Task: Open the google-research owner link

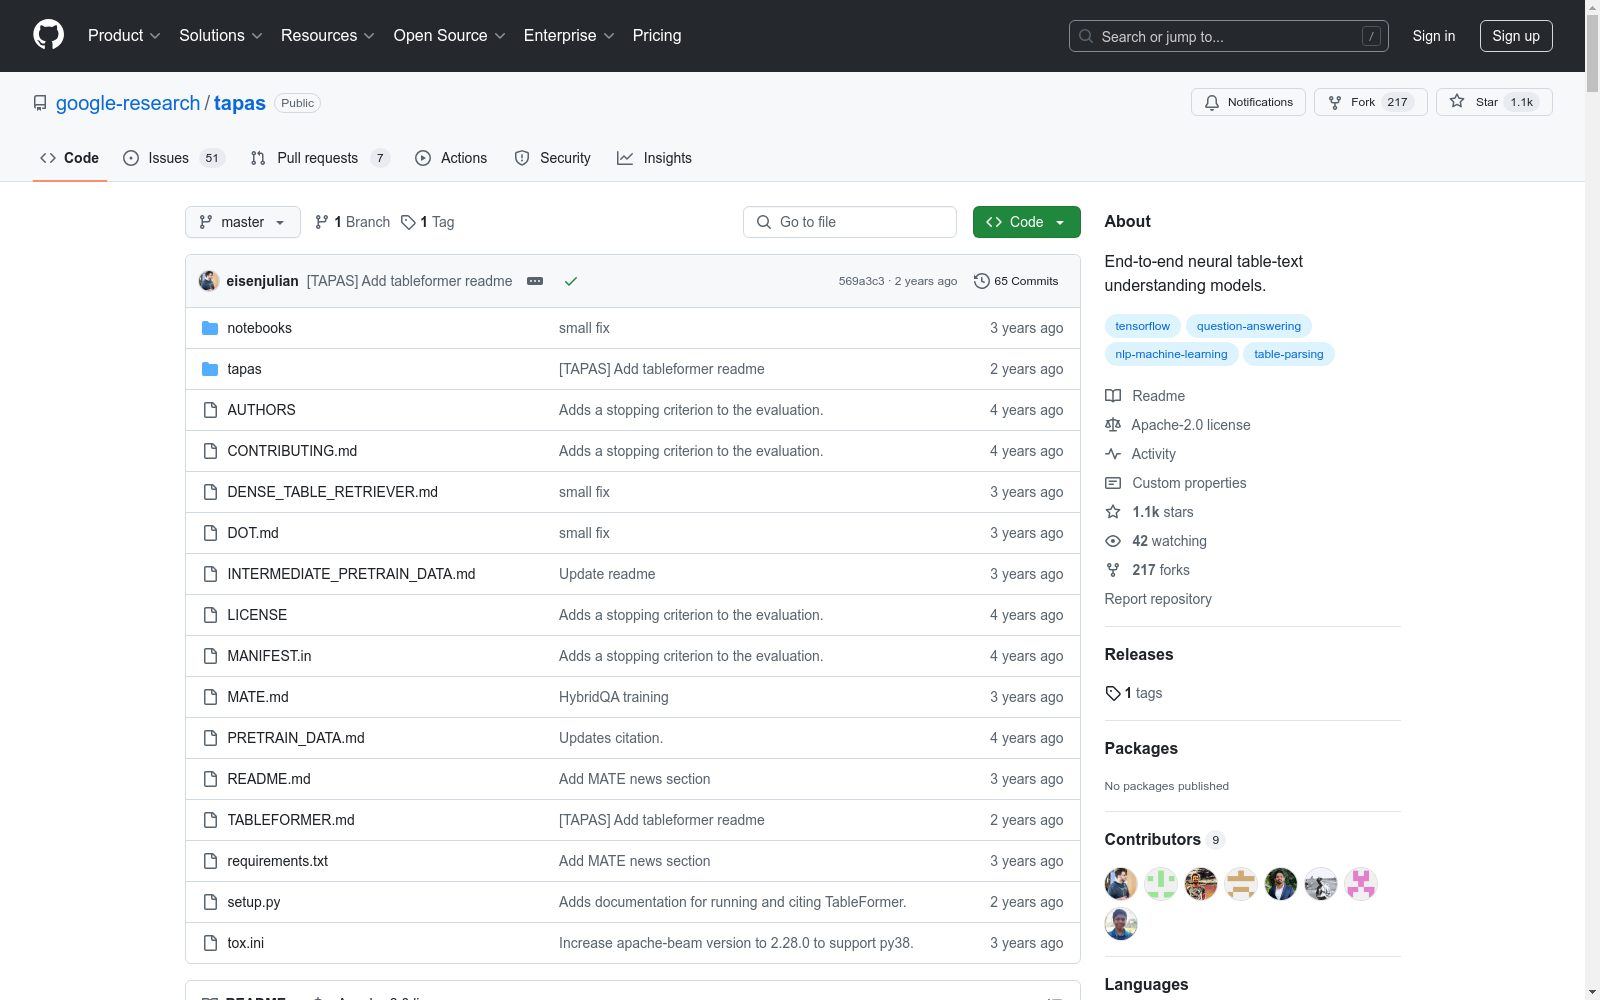Action: point(128,103)
